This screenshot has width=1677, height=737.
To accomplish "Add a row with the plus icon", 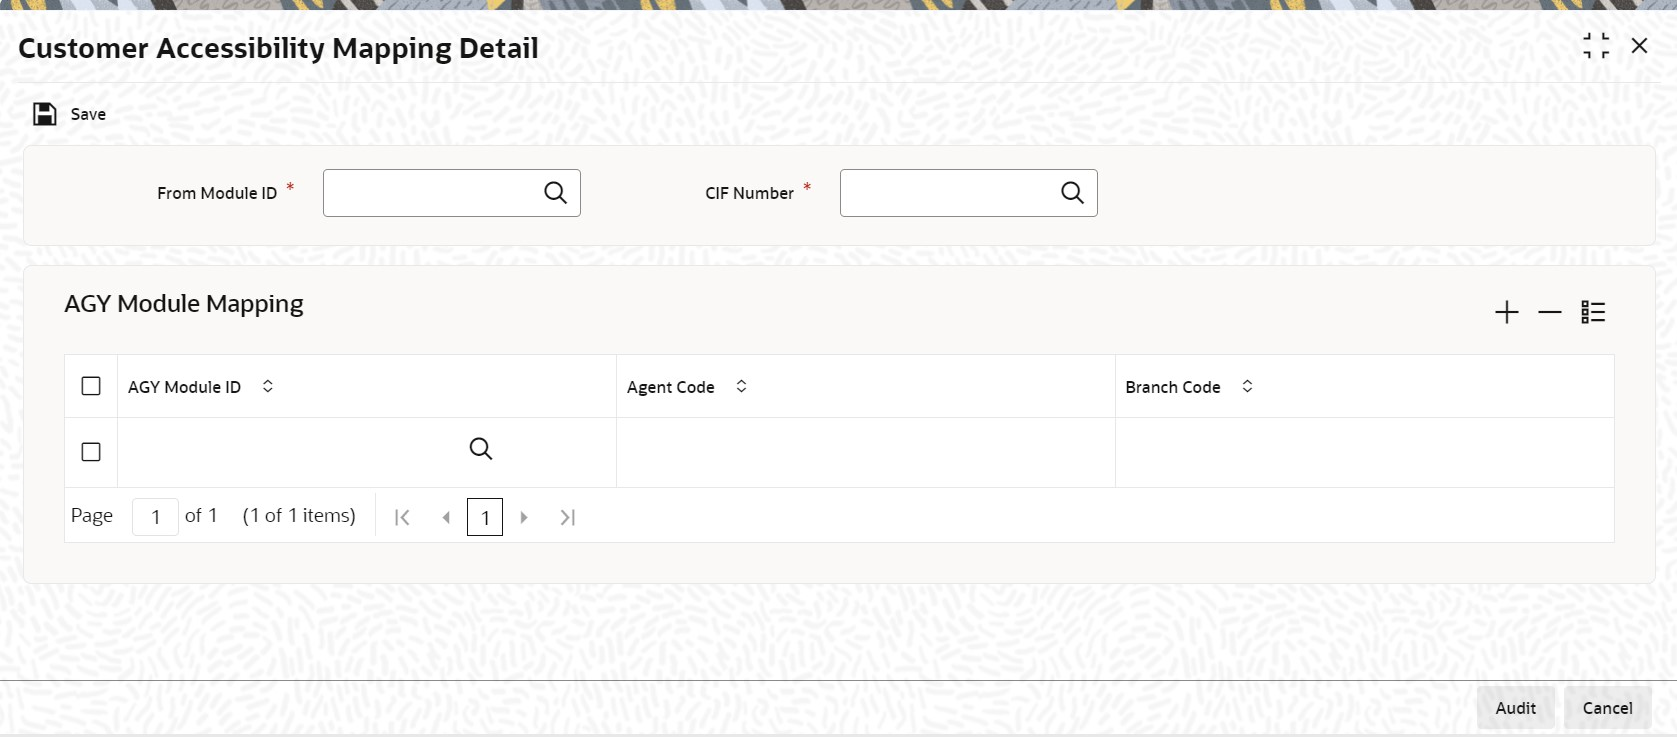I will click(1506, 312).
